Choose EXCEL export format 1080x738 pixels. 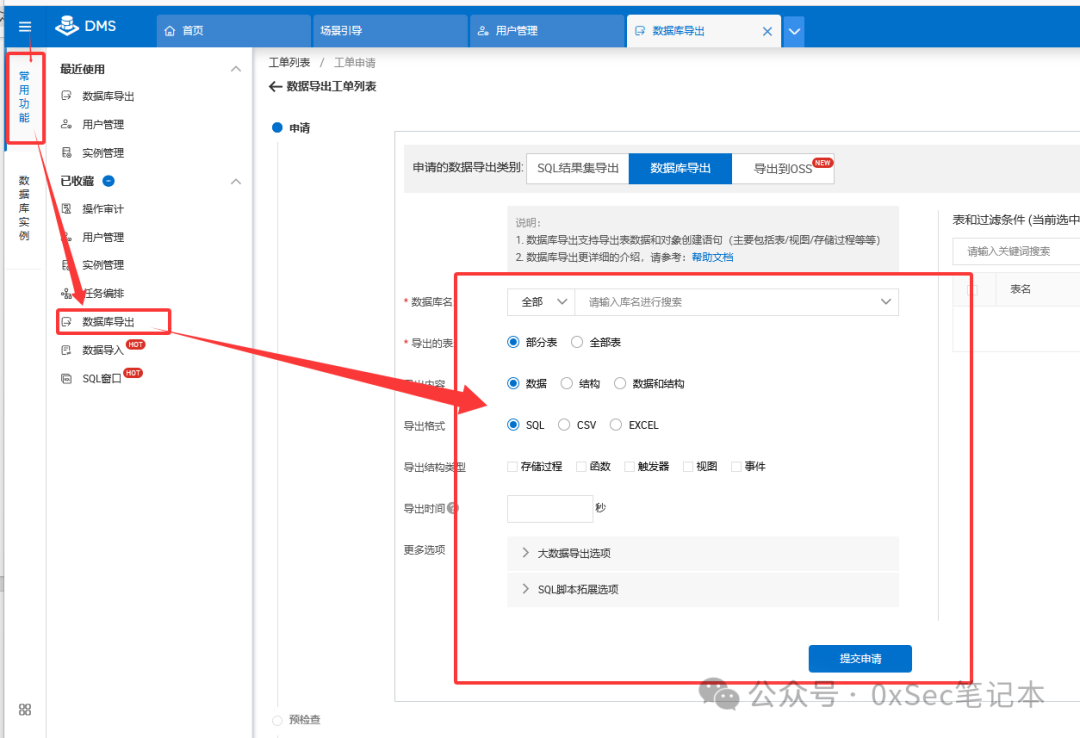(x=616, y=425)
